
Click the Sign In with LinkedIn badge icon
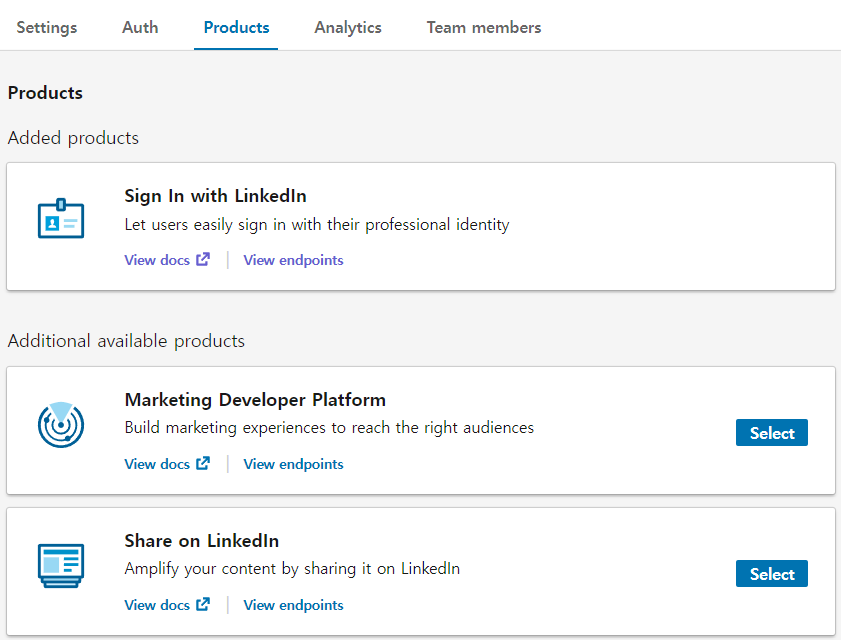click(x=60, y=219)
